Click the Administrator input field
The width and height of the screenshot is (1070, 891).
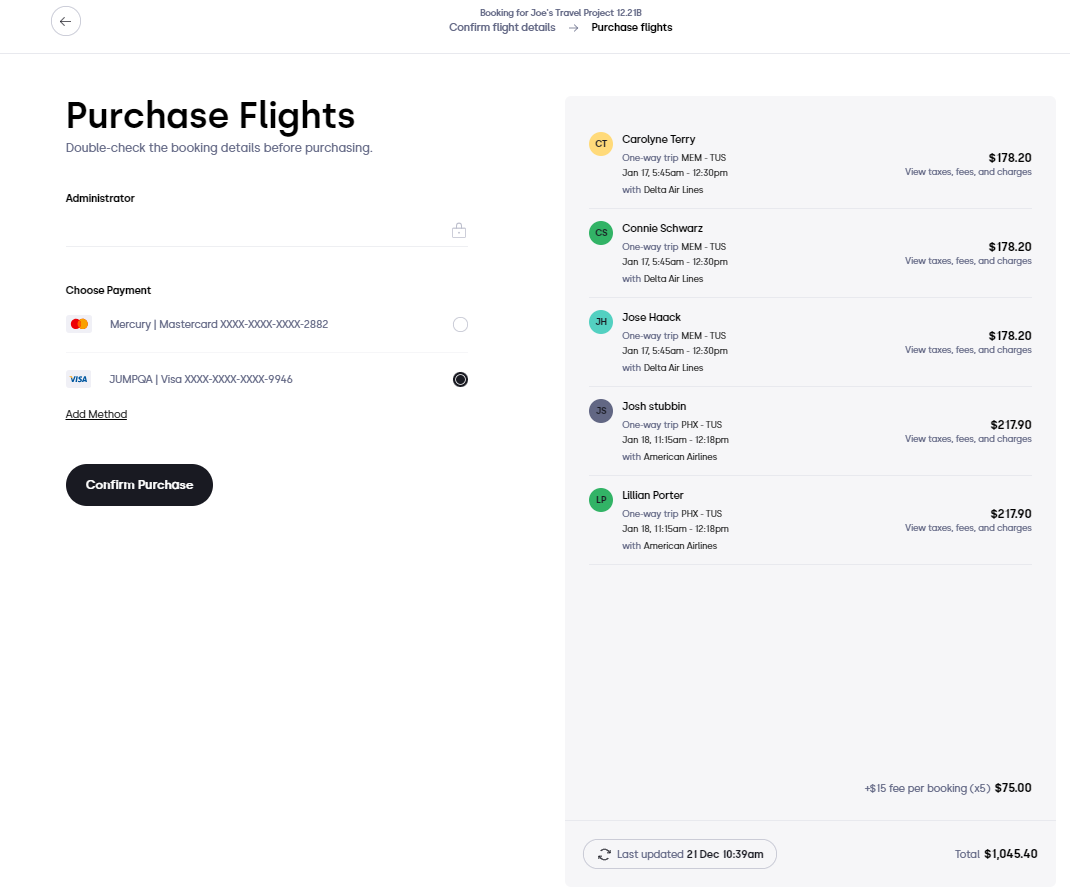point(267,231)
